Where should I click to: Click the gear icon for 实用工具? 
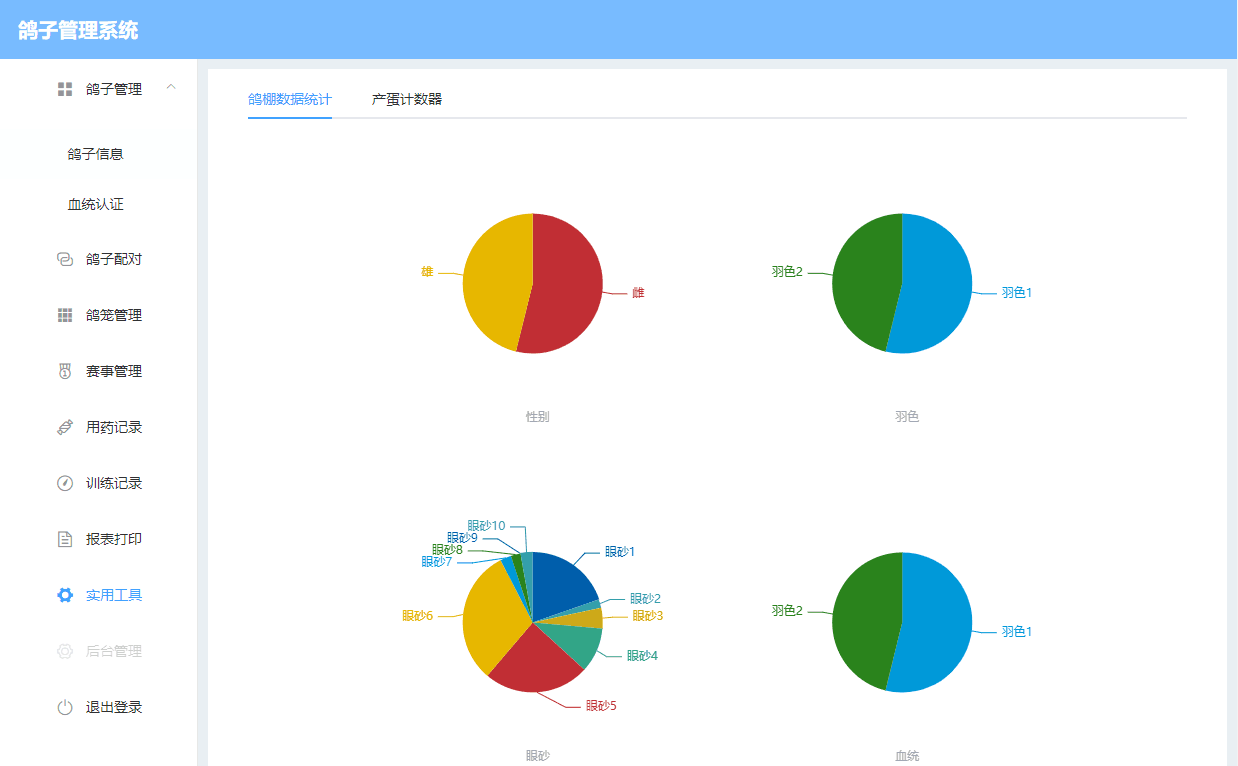[65, 595]
